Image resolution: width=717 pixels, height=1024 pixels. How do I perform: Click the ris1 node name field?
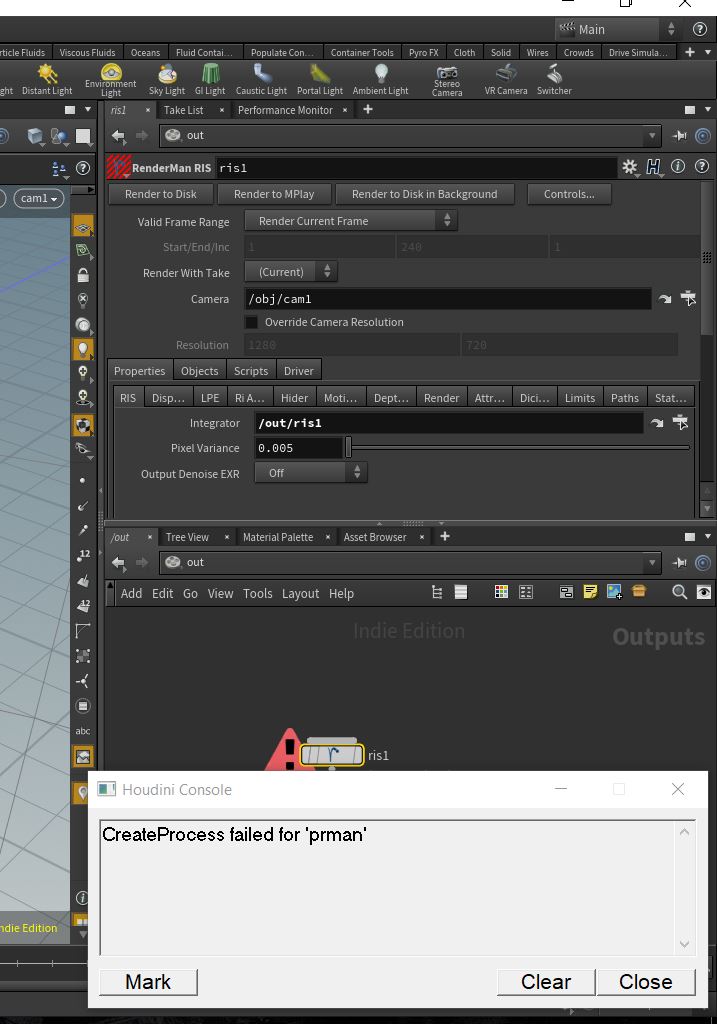[x=416, y=168]
